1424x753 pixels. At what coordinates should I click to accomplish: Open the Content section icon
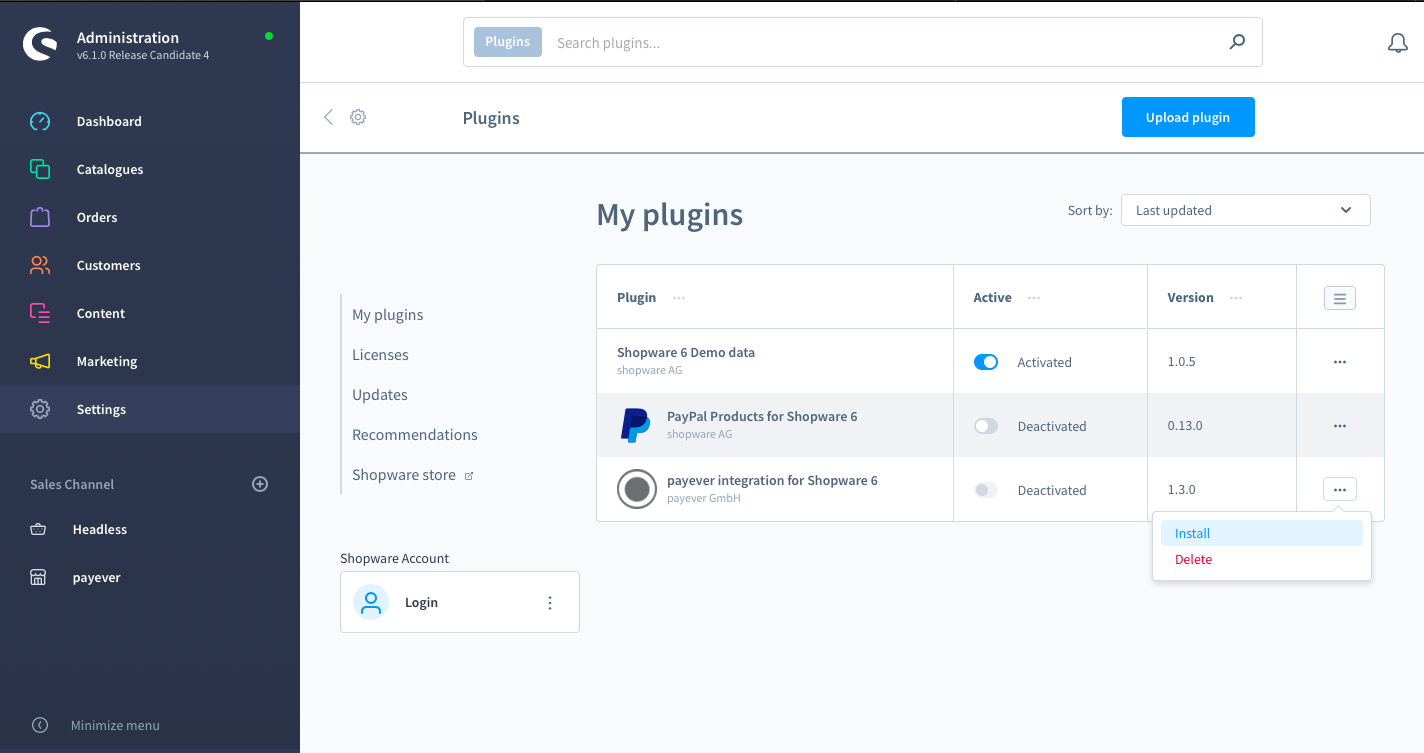[x=40, y=313]
